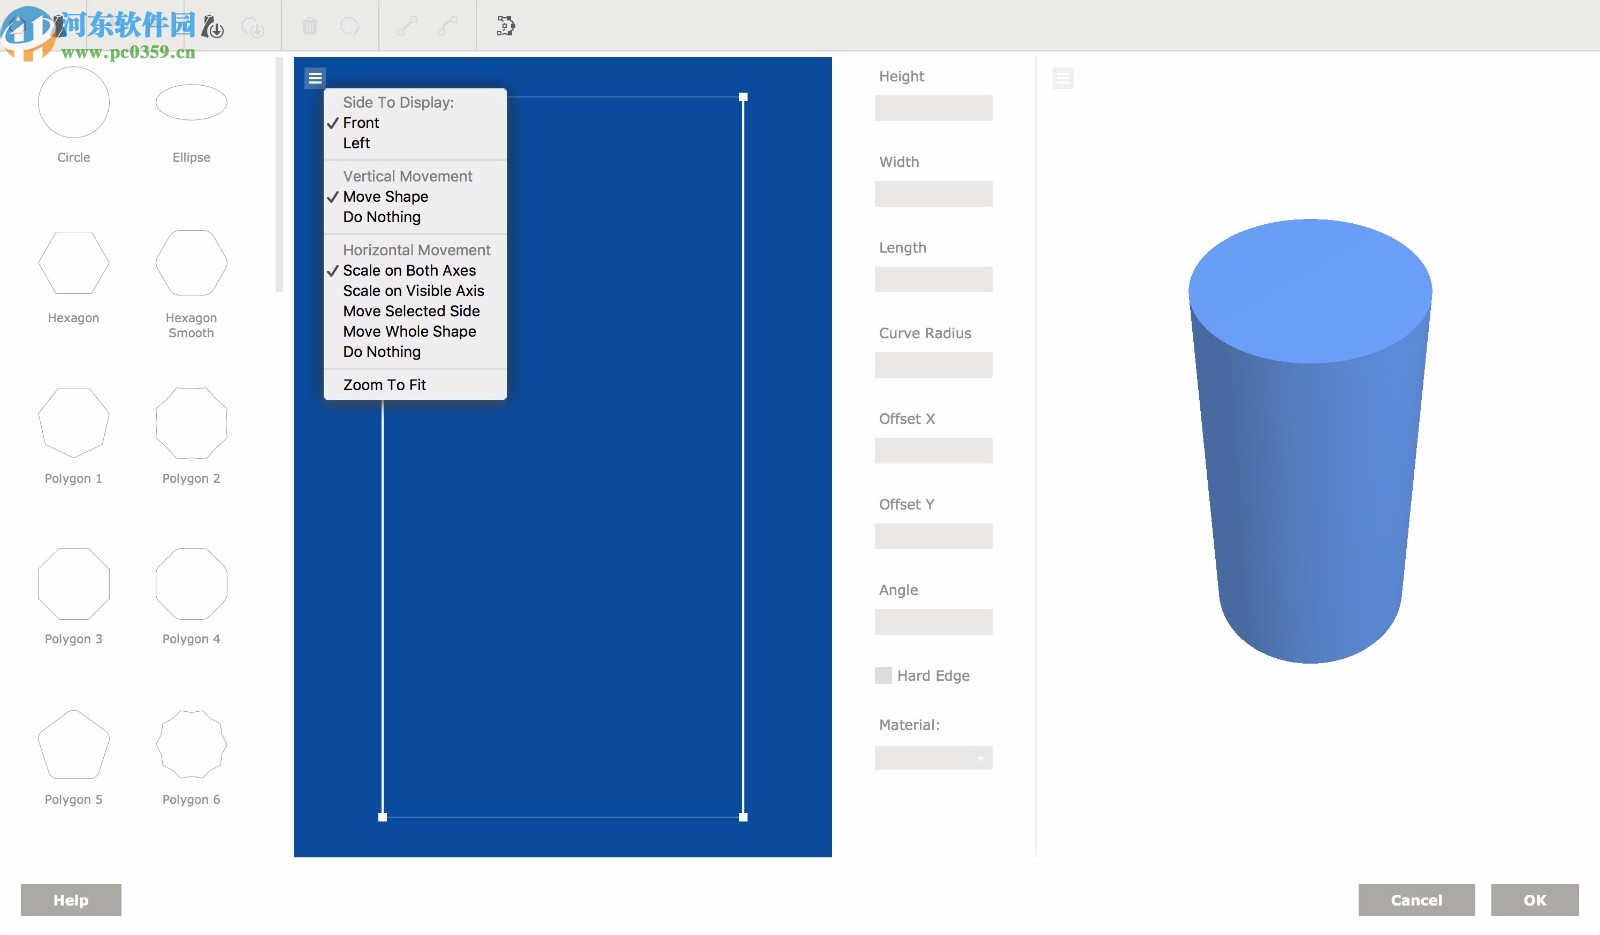Choose the Hexagon Smooth shape

pyautogui.click(x=191, y=264)
